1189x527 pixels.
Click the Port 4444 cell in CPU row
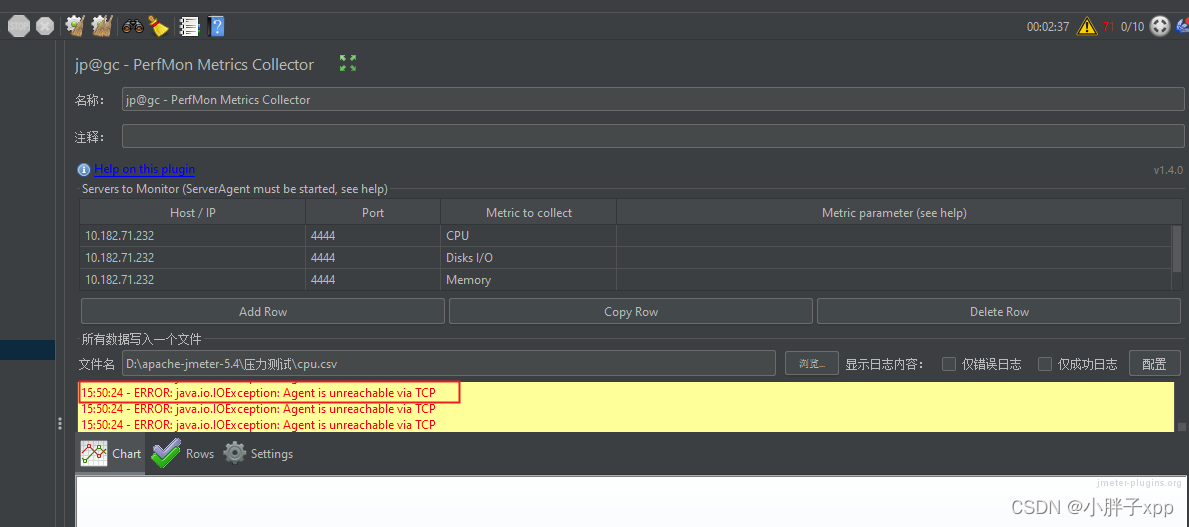tap(373, 236)
